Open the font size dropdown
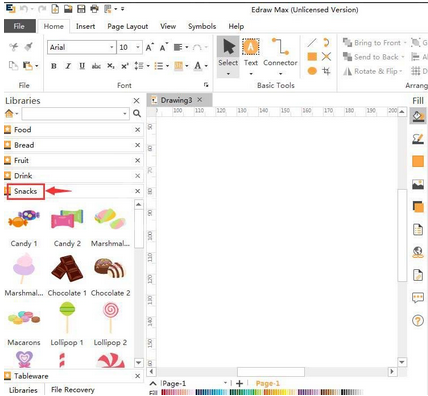 pos(138,47)
